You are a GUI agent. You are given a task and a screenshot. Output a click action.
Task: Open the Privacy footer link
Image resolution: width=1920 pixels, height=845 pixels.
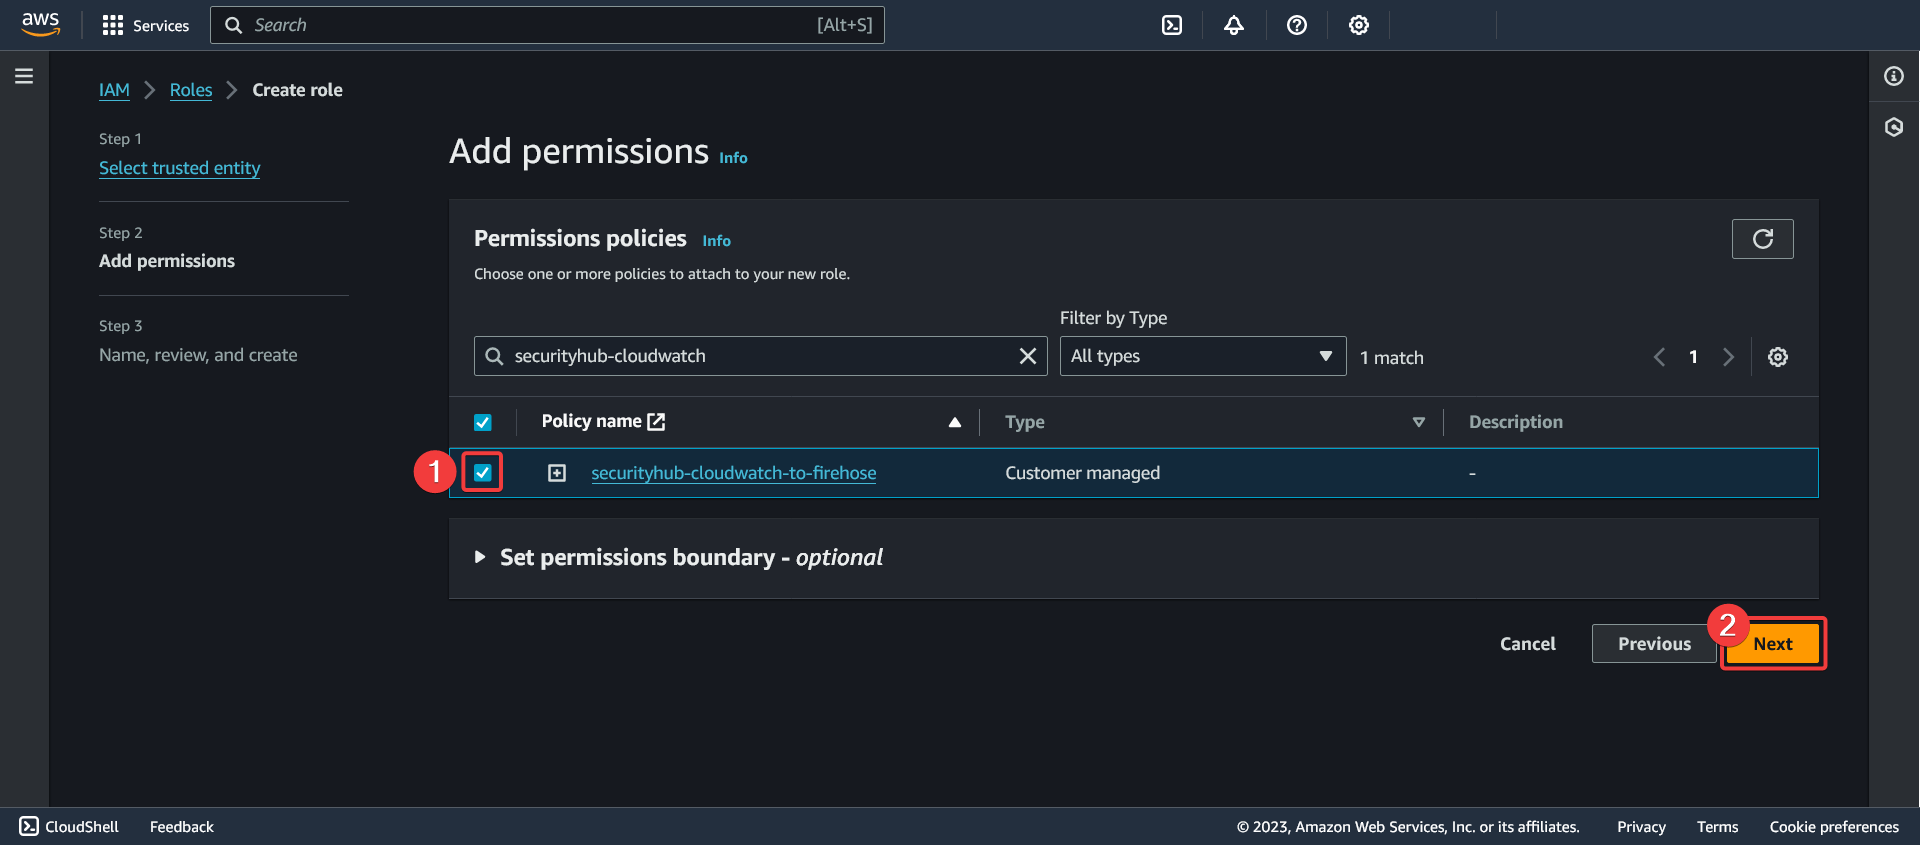[x=1641, y=826]
